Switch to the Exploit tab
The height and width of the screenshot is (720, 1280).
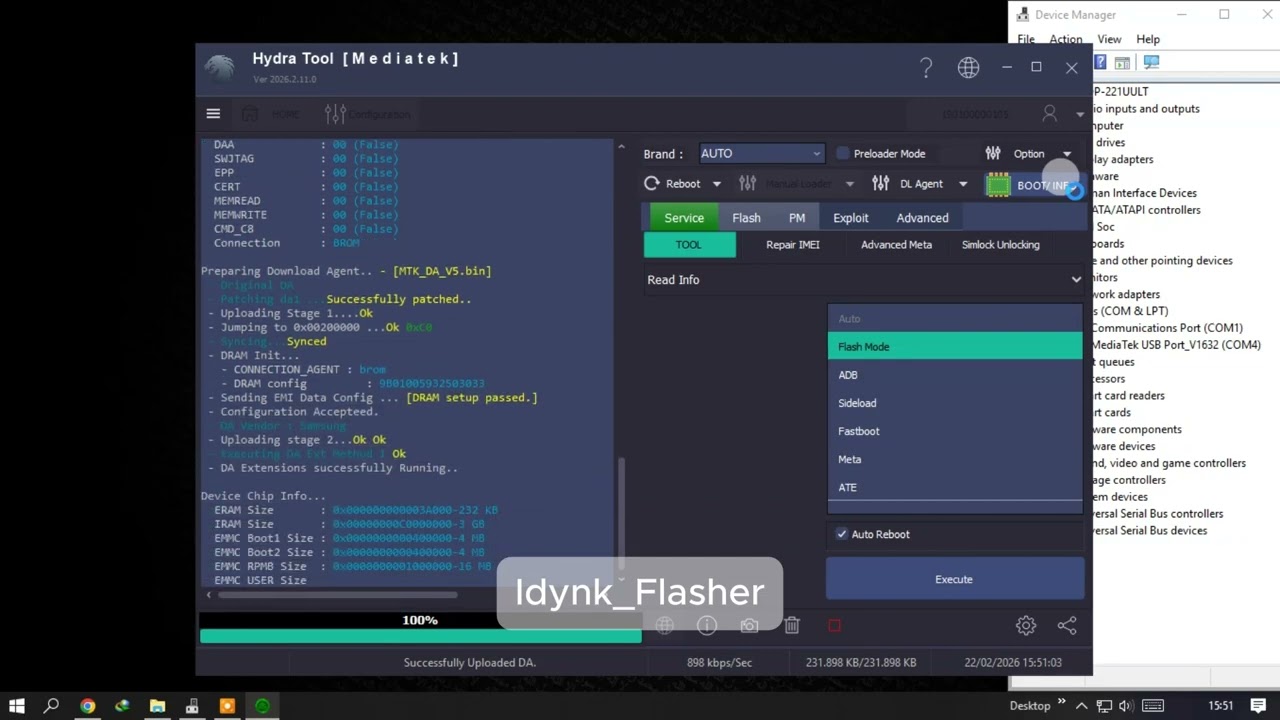click(x=851, y=218)
